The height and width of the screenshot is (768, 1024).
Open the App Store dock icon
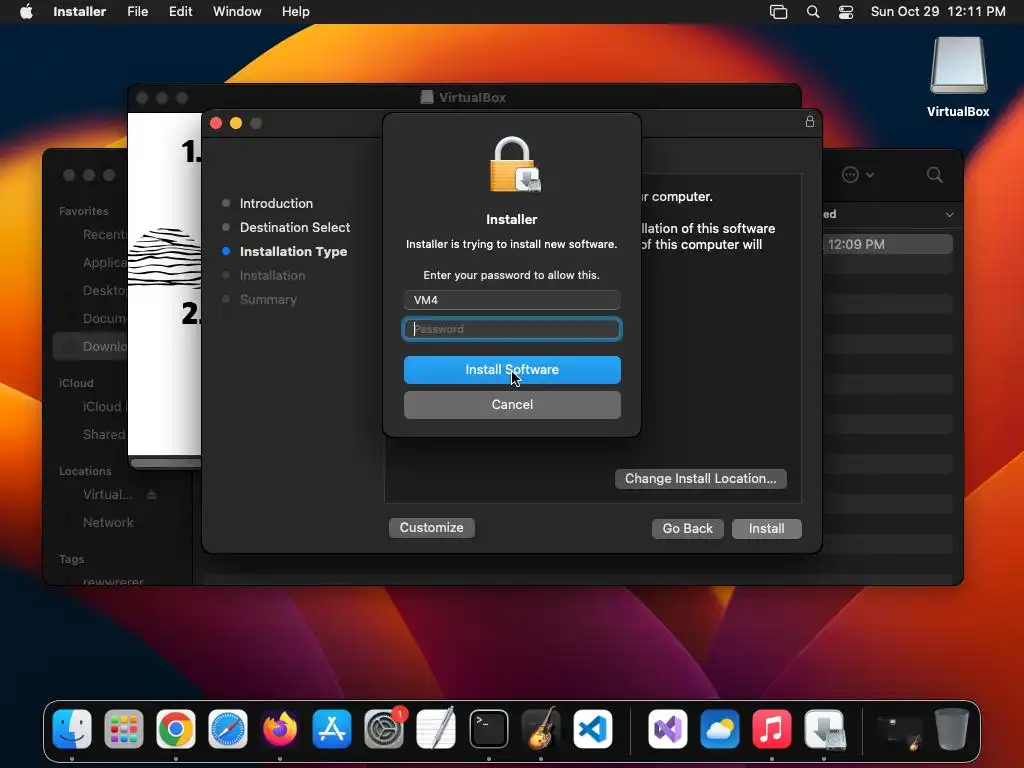pos(332,728)
